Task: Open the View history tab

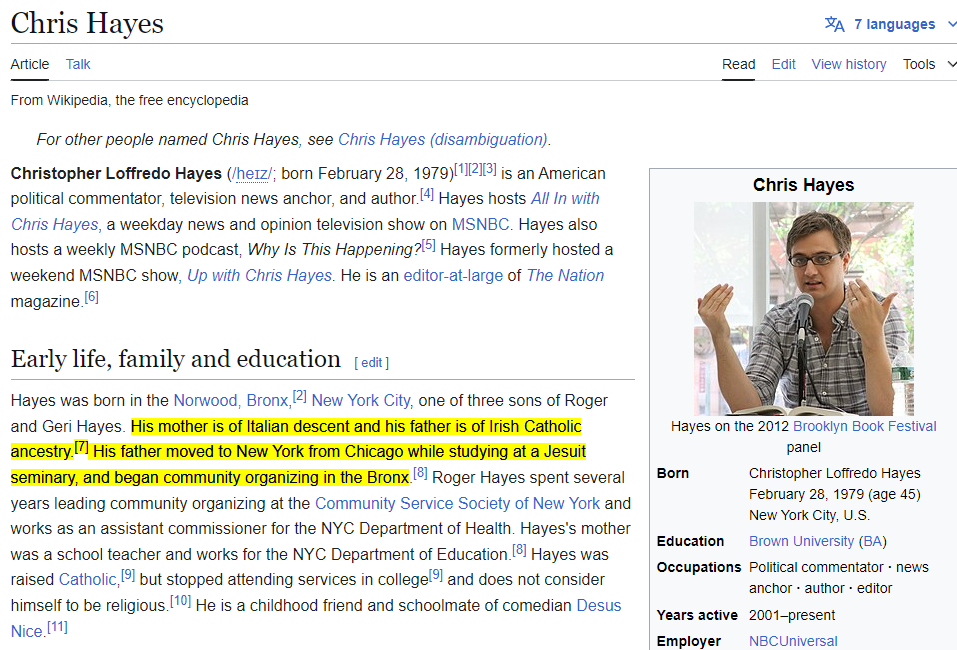Action: click(849, 64)
